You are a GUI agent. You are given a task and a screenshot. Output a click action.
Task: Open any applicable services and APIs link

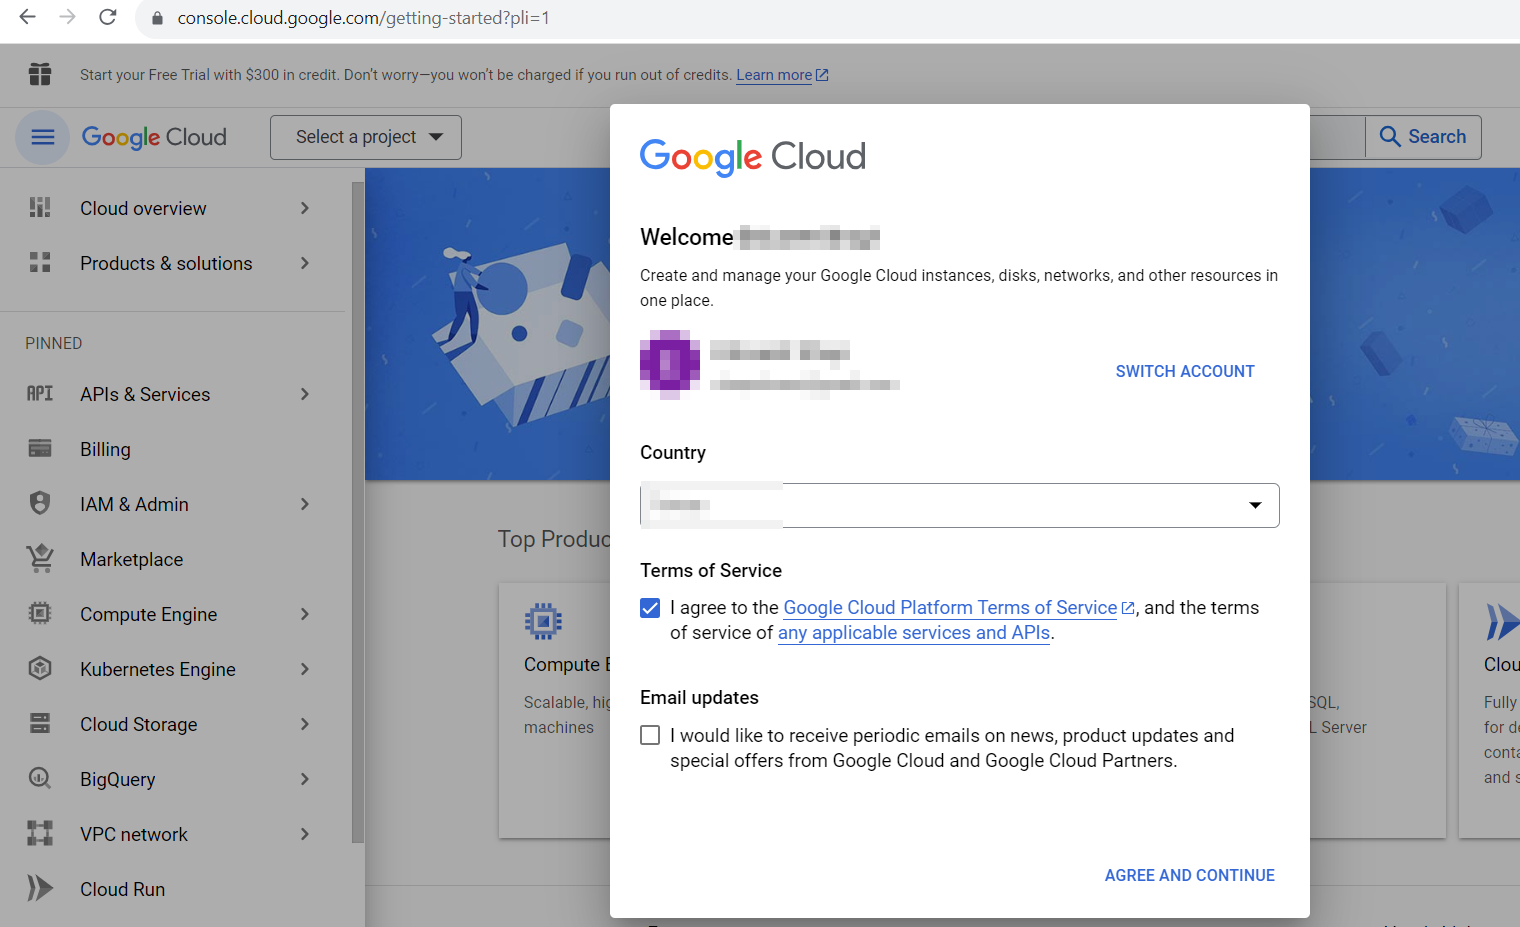[914, 633]
